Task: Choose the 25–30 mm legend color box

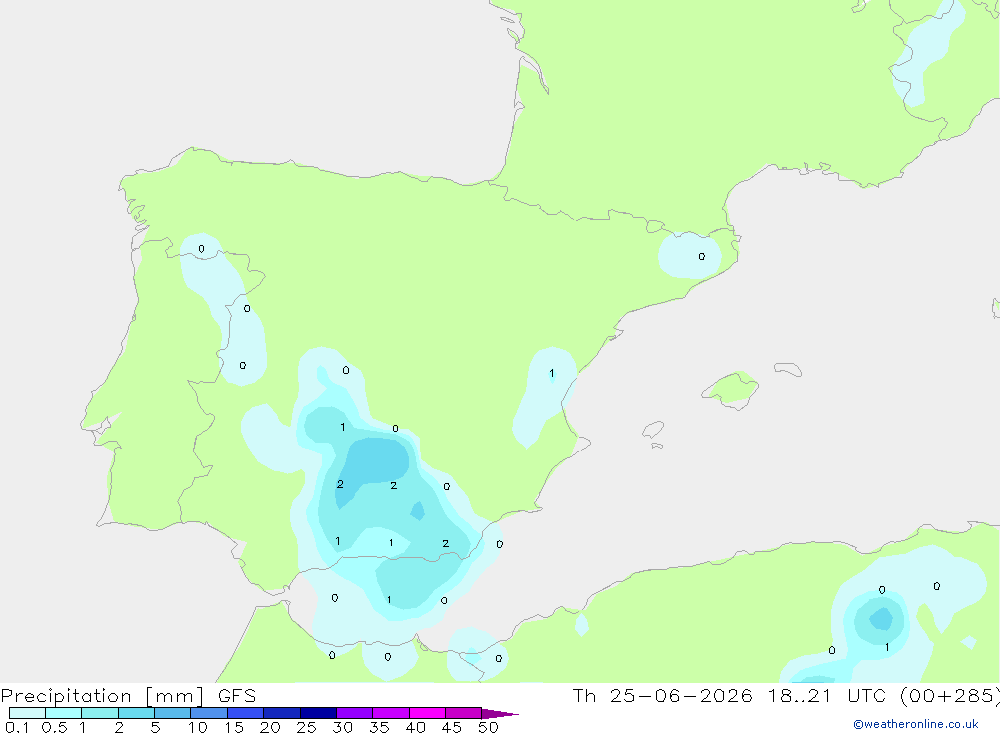Action: 318,713
